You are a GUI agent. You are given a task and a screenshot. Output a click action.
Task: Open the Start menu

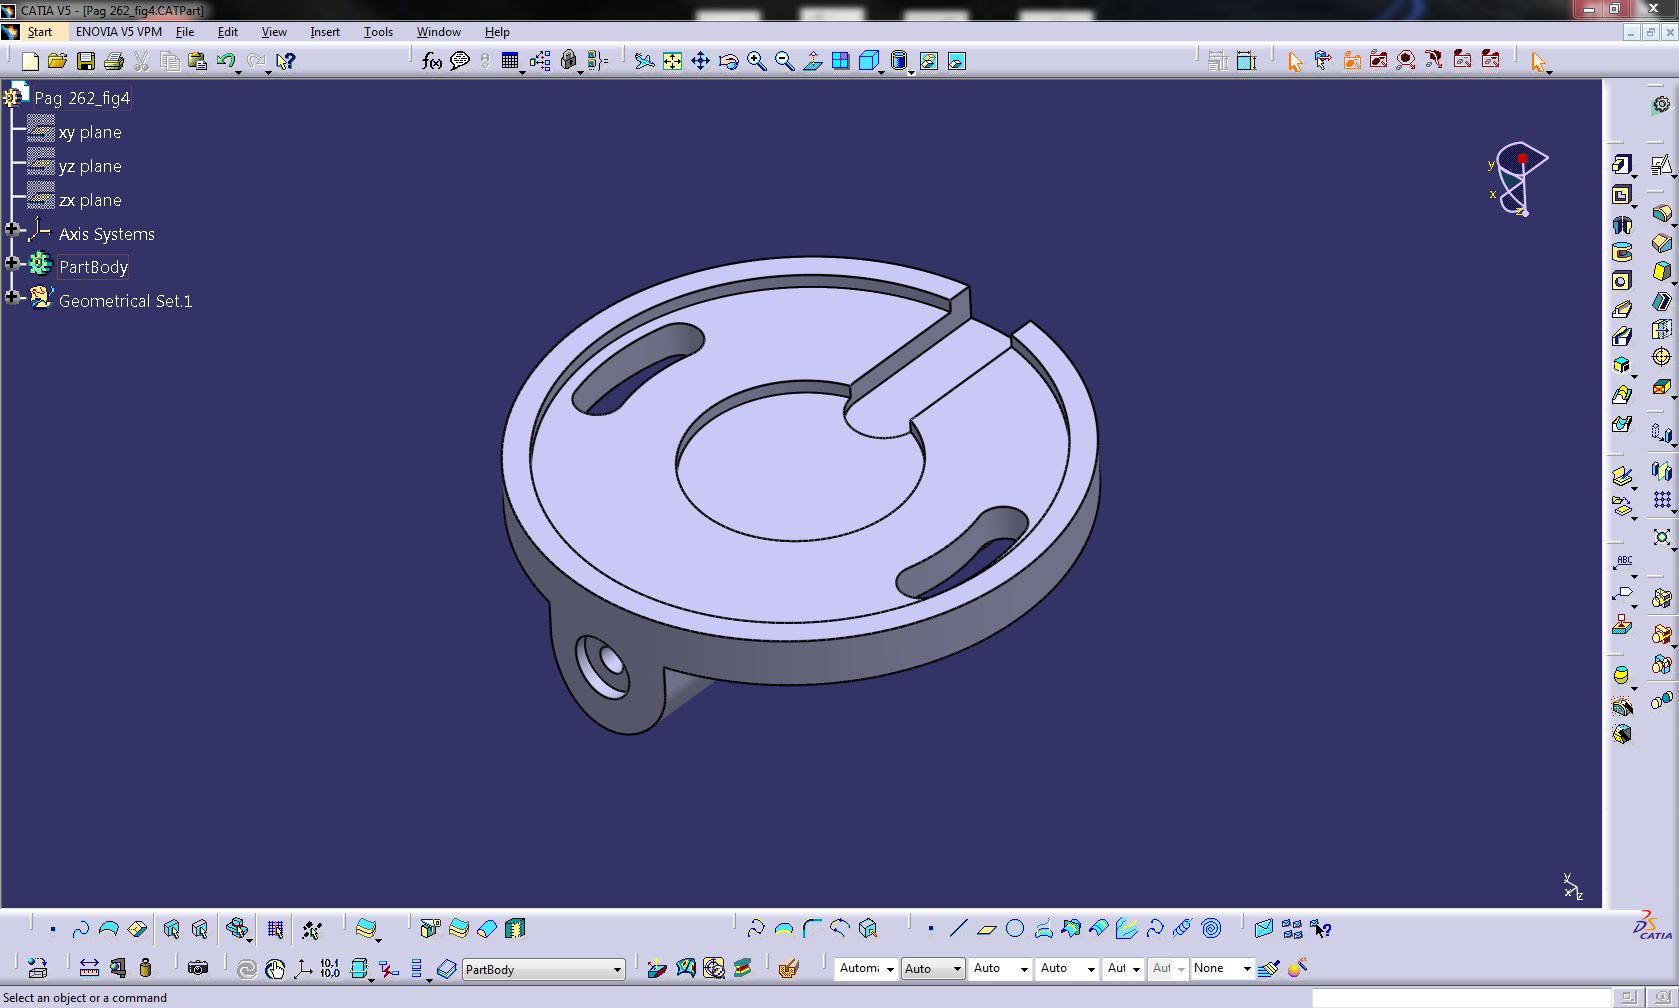tap(39, 32)
